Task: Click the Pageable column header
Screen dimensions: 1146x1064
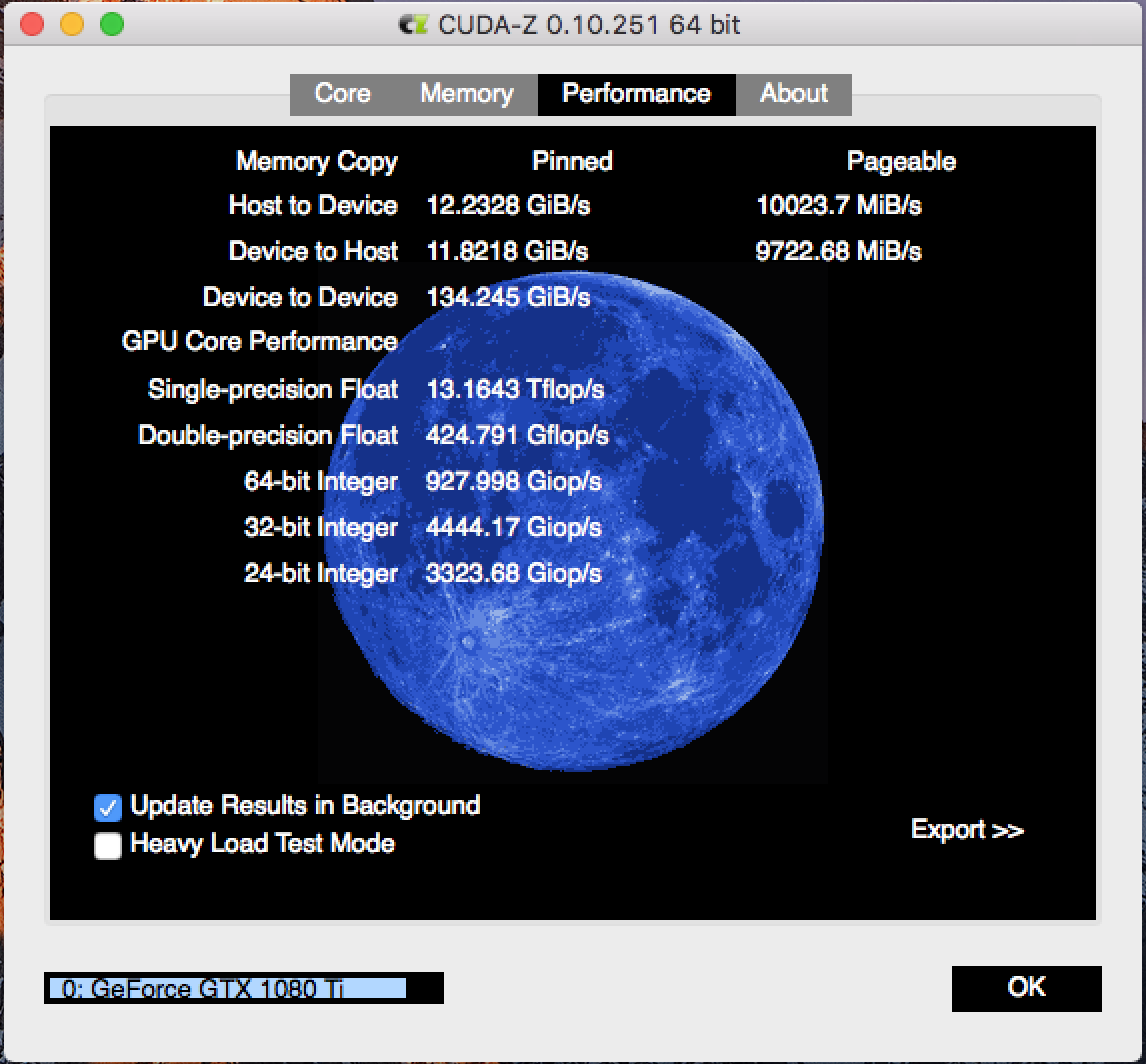Action: point(901,162)
